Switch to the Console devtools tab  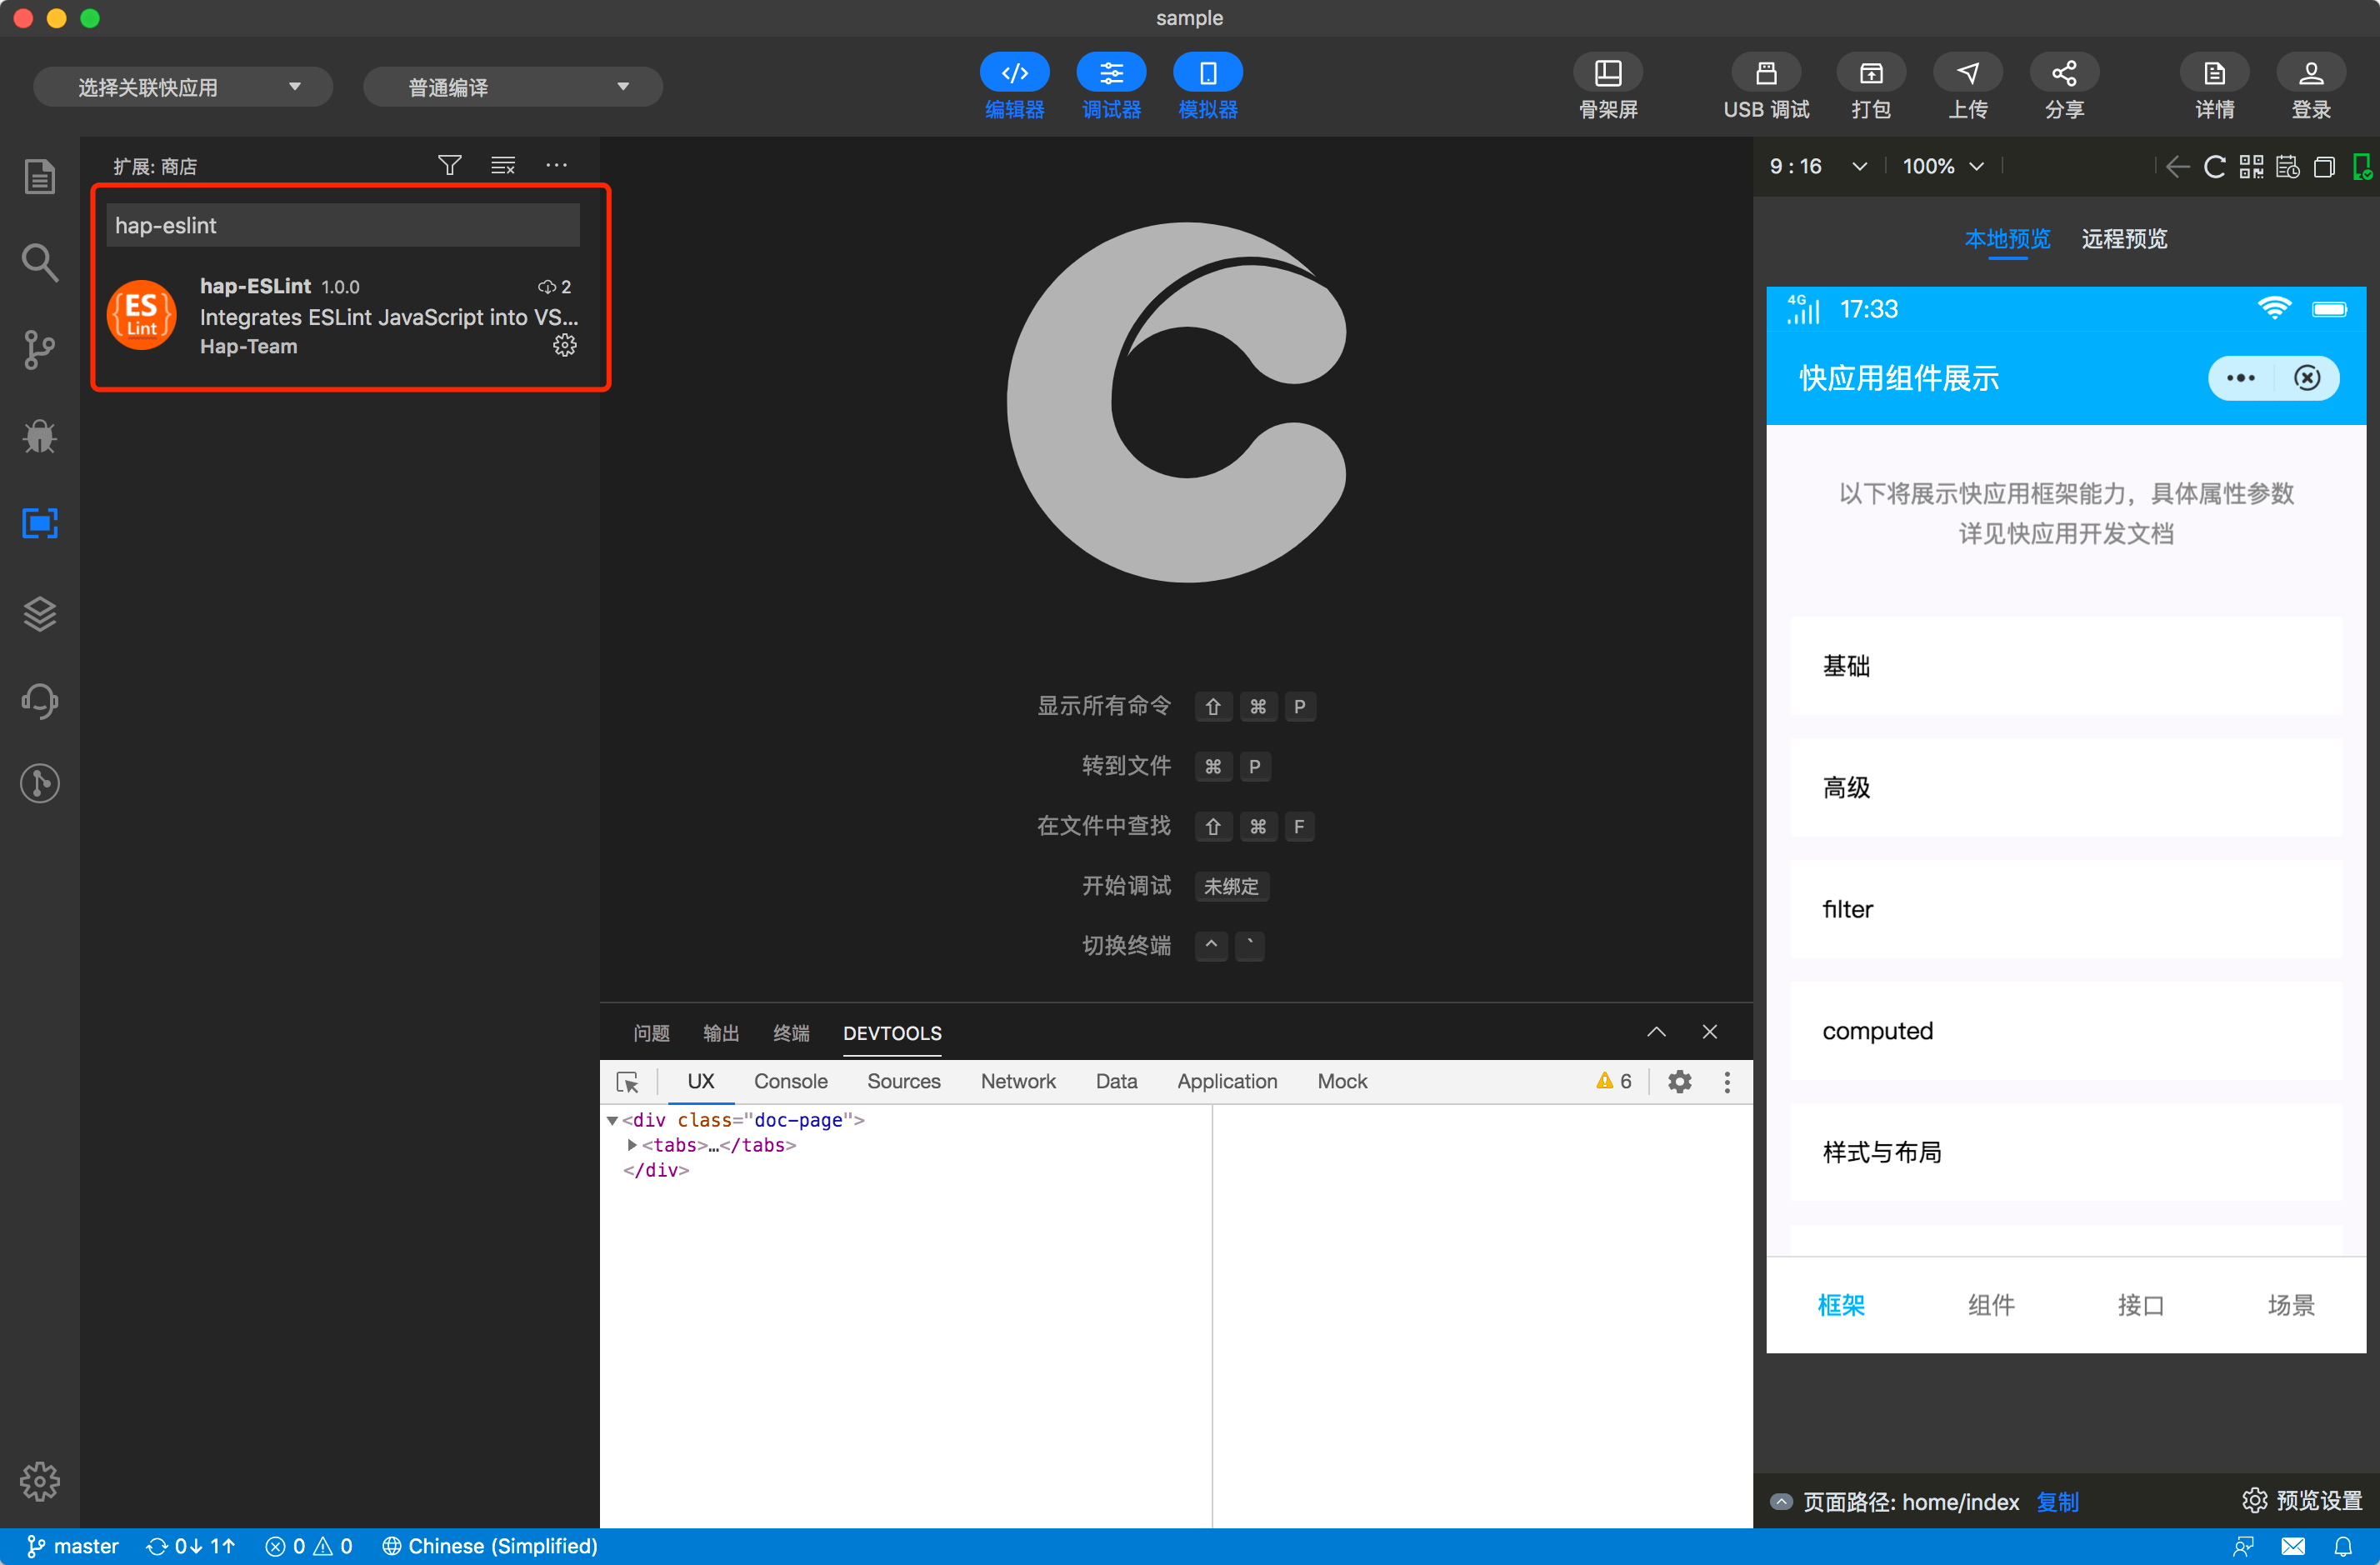click(x=790, y=1081)
